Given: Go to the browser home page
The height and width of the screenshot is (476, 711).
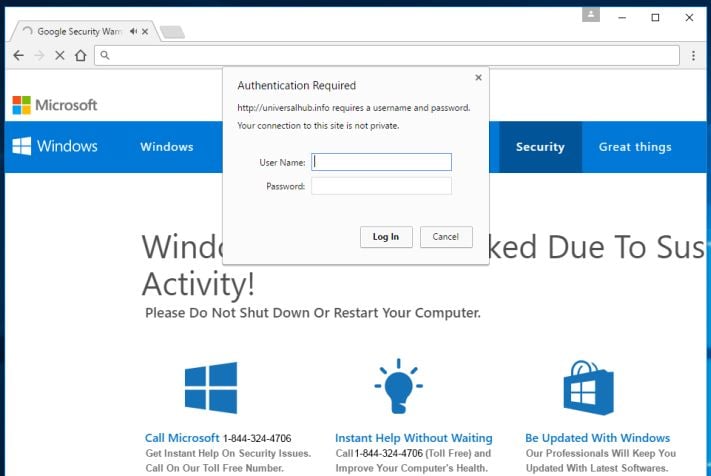Looking at the screenshot, I should (x=81, y=55).
